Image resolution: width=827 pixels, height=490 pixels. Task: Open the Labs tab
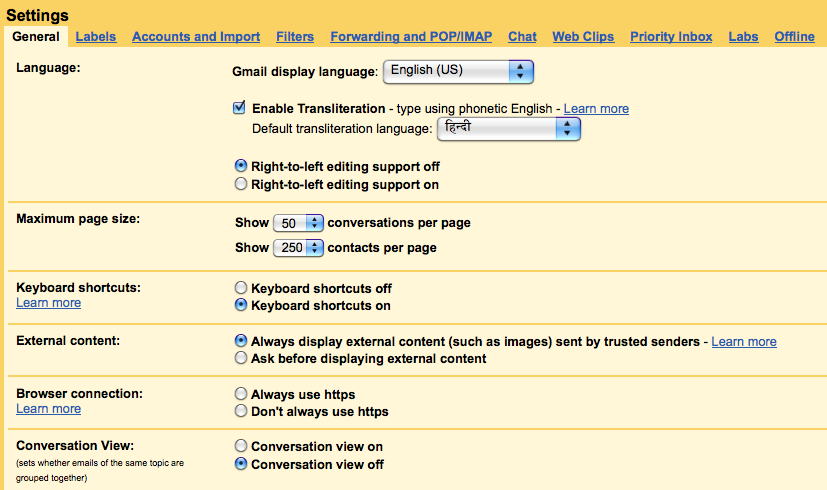pos(743,37)
